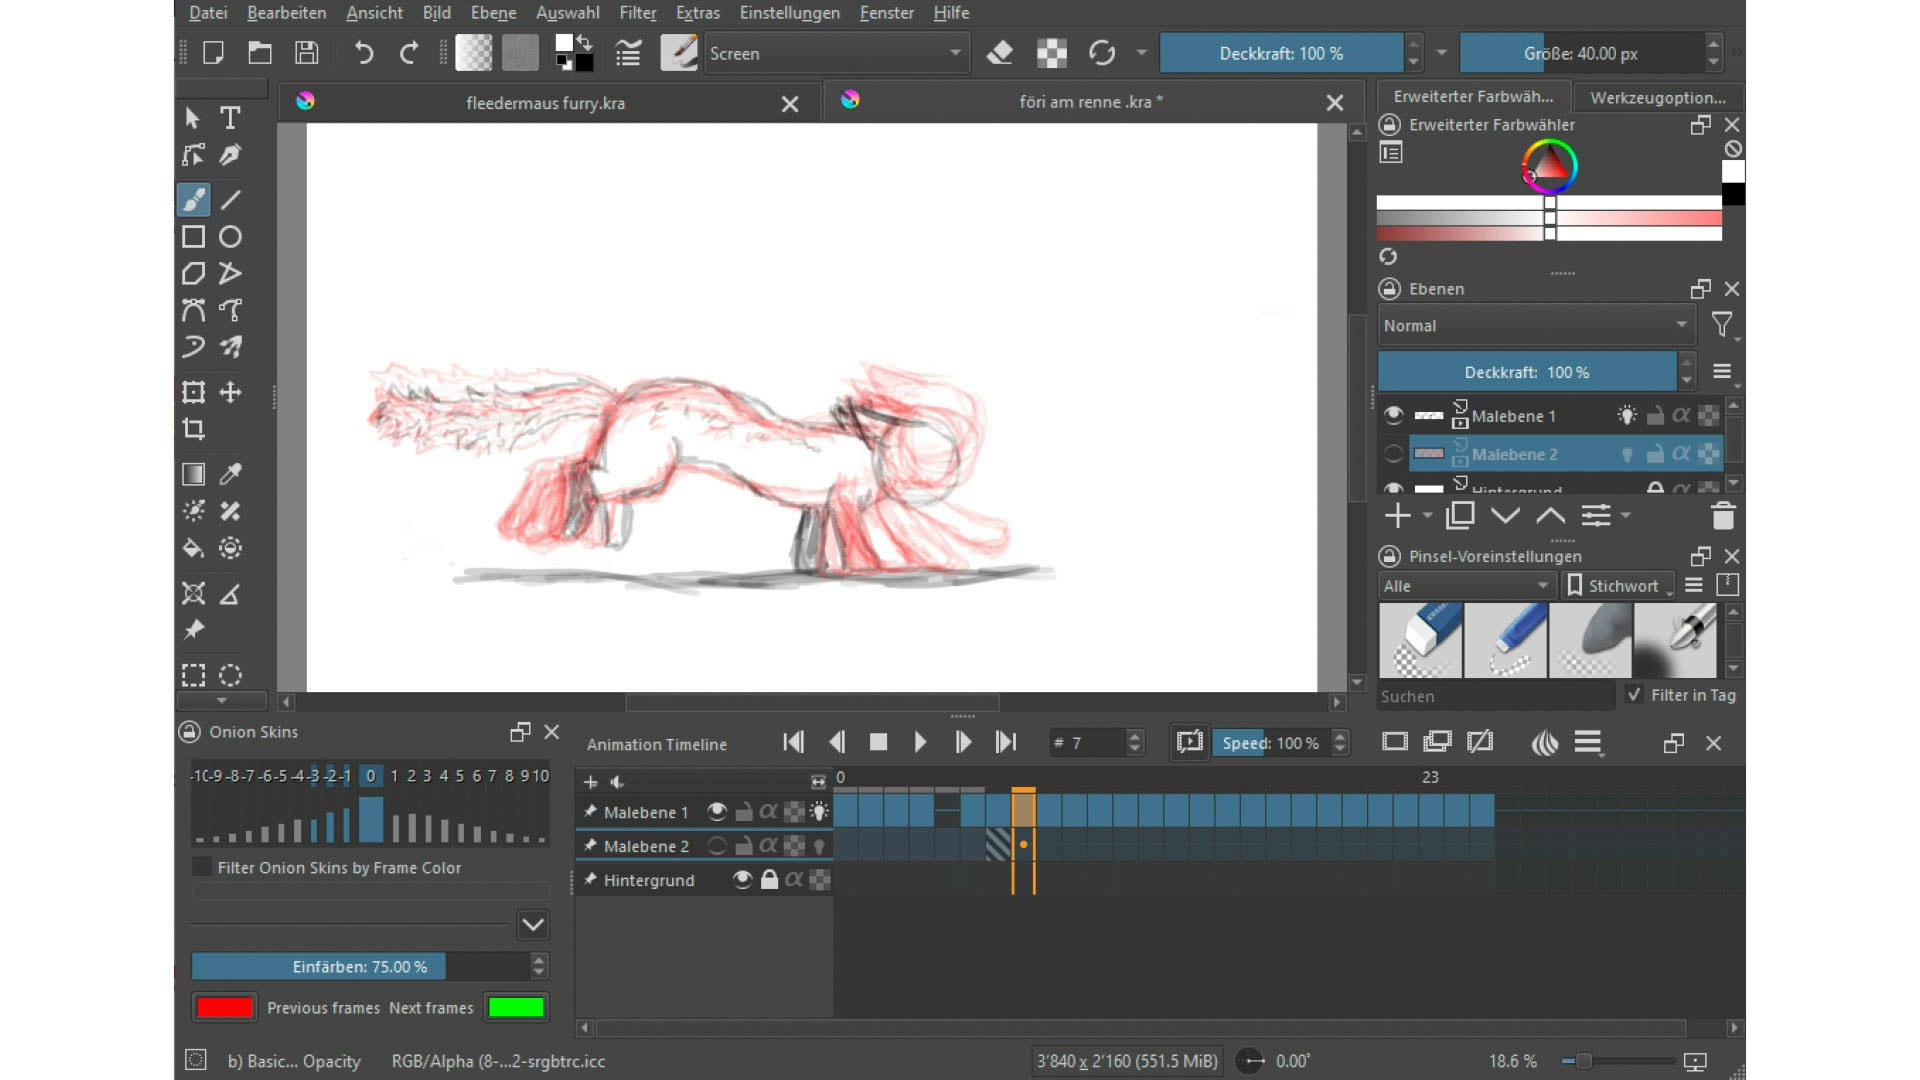Screen dimensions: 1920x1080
Task: Open the Screen blending mode dropdown
Action: click(x=836, y=53)
